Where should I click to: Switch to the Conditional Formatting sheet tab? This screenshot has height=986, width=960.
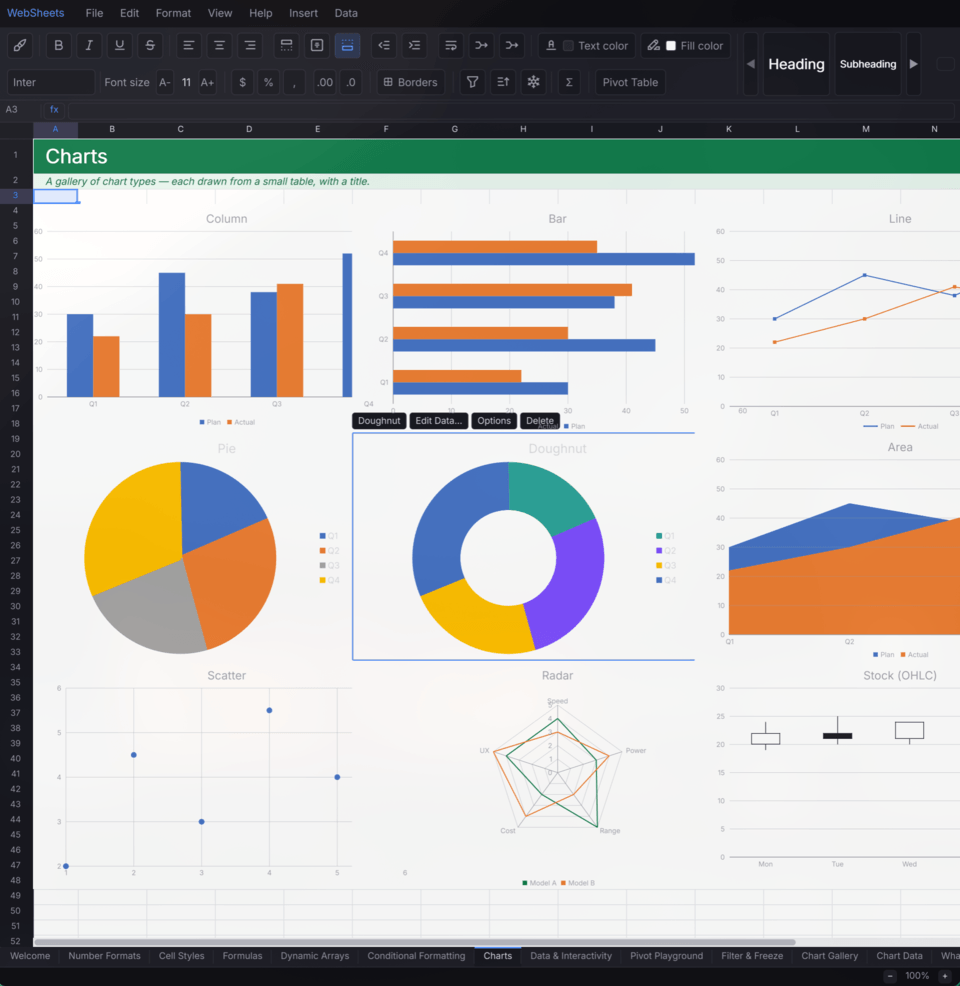pyautogui.click(x=416, y=956)
